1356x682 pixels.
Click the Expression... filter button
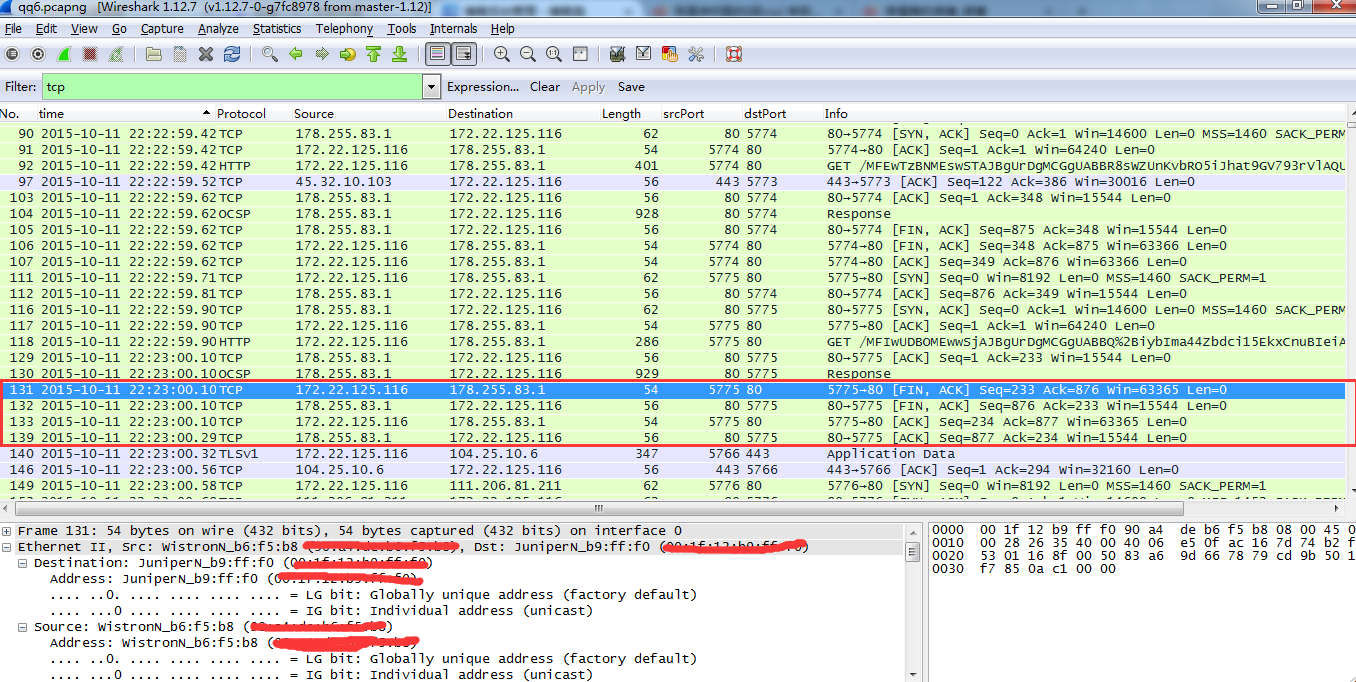[483, 87]
